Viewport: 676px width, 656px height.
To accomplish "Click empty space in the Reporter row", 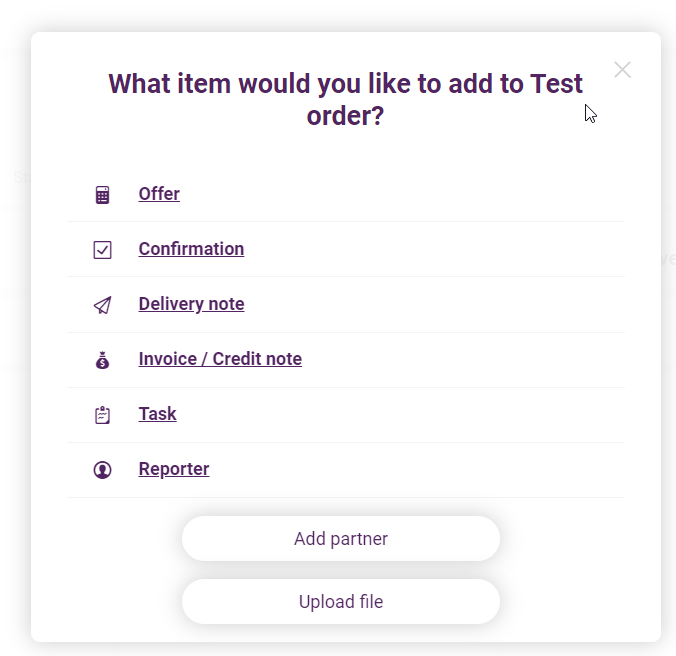I will [414, 470].
